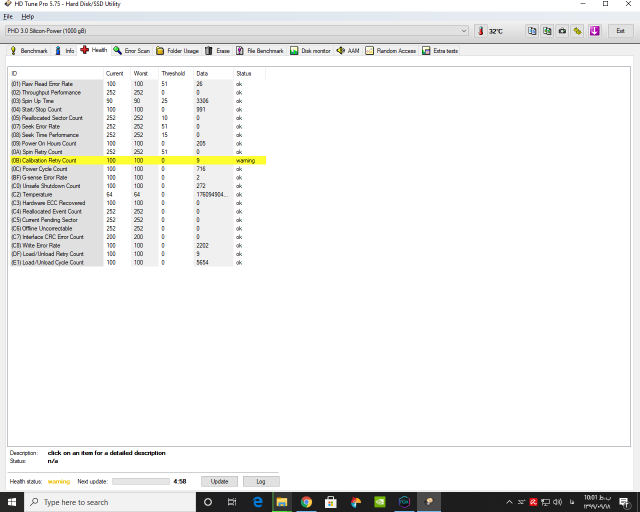Select the Throughput Performance row
This screenshot has height=512, width=640.
138,92
